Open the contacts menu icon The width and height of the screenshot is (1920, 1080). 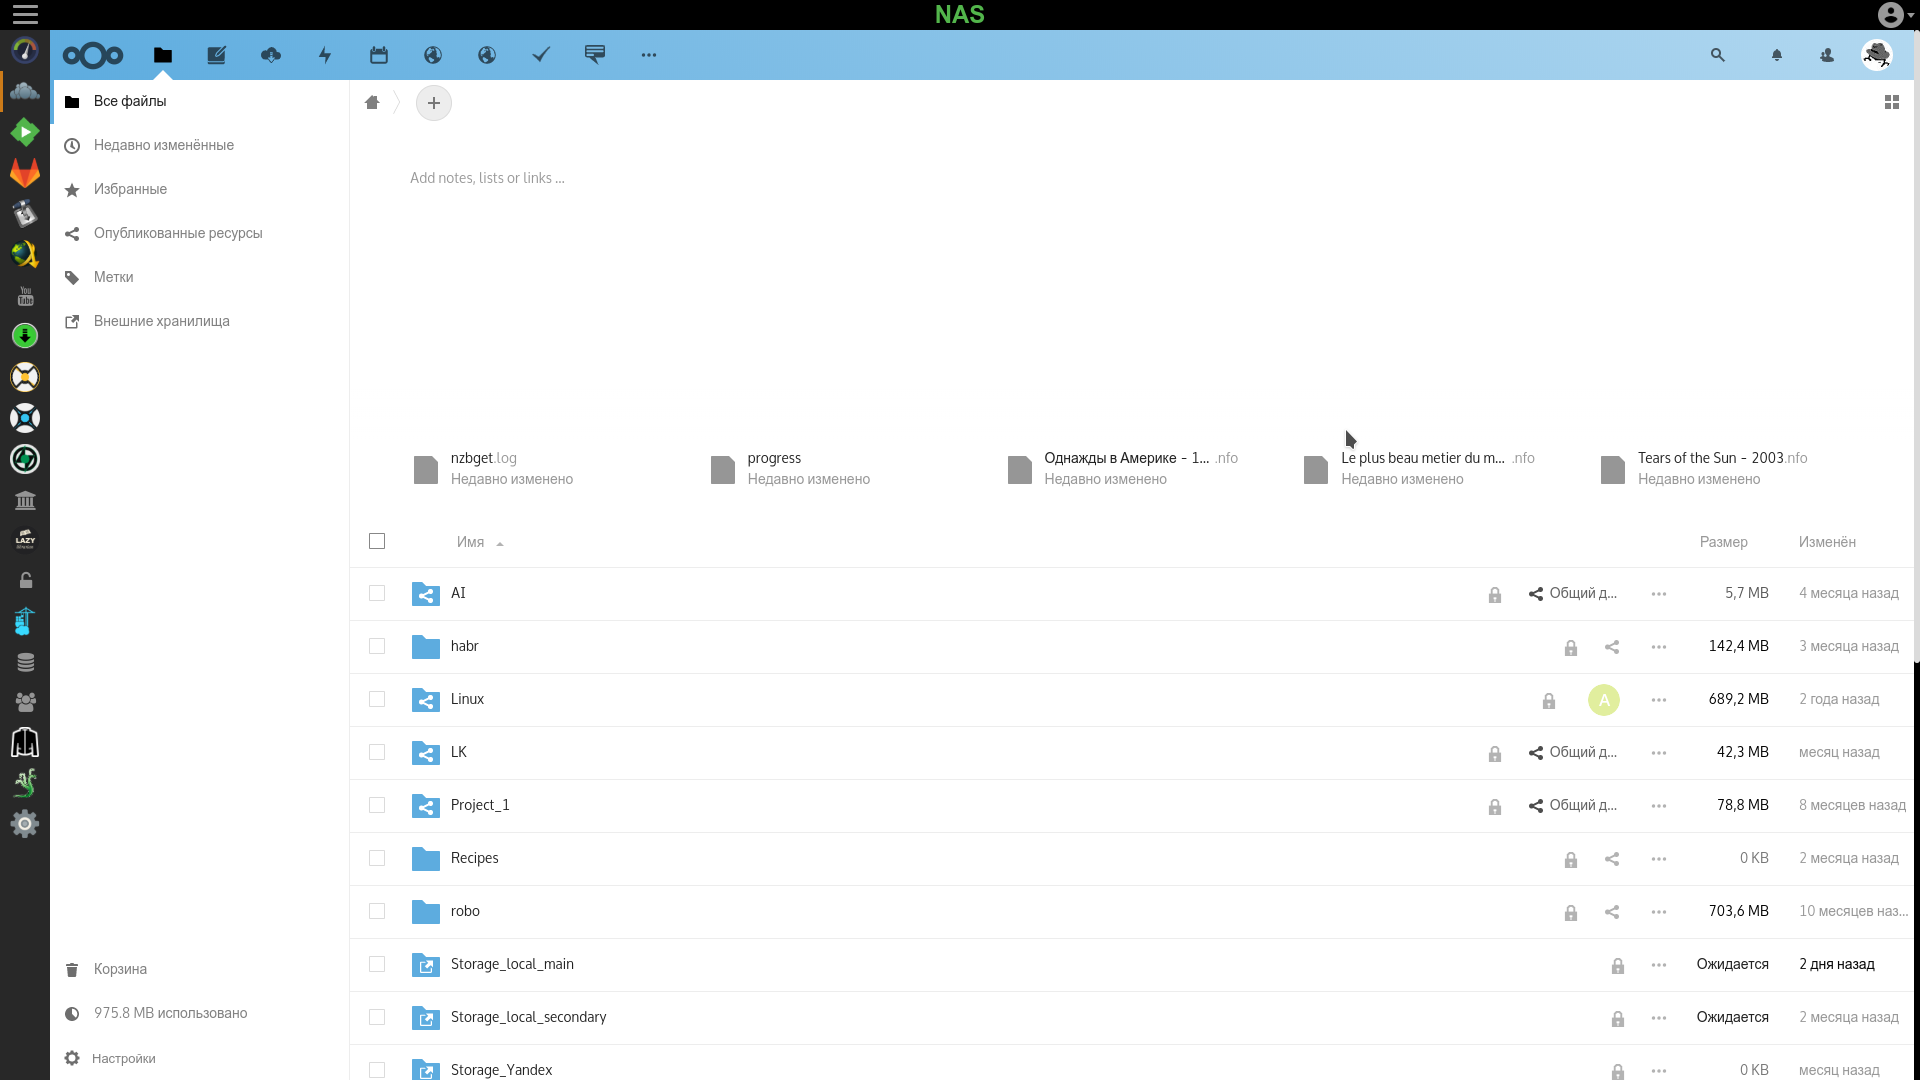click(x=1827, y=55)
